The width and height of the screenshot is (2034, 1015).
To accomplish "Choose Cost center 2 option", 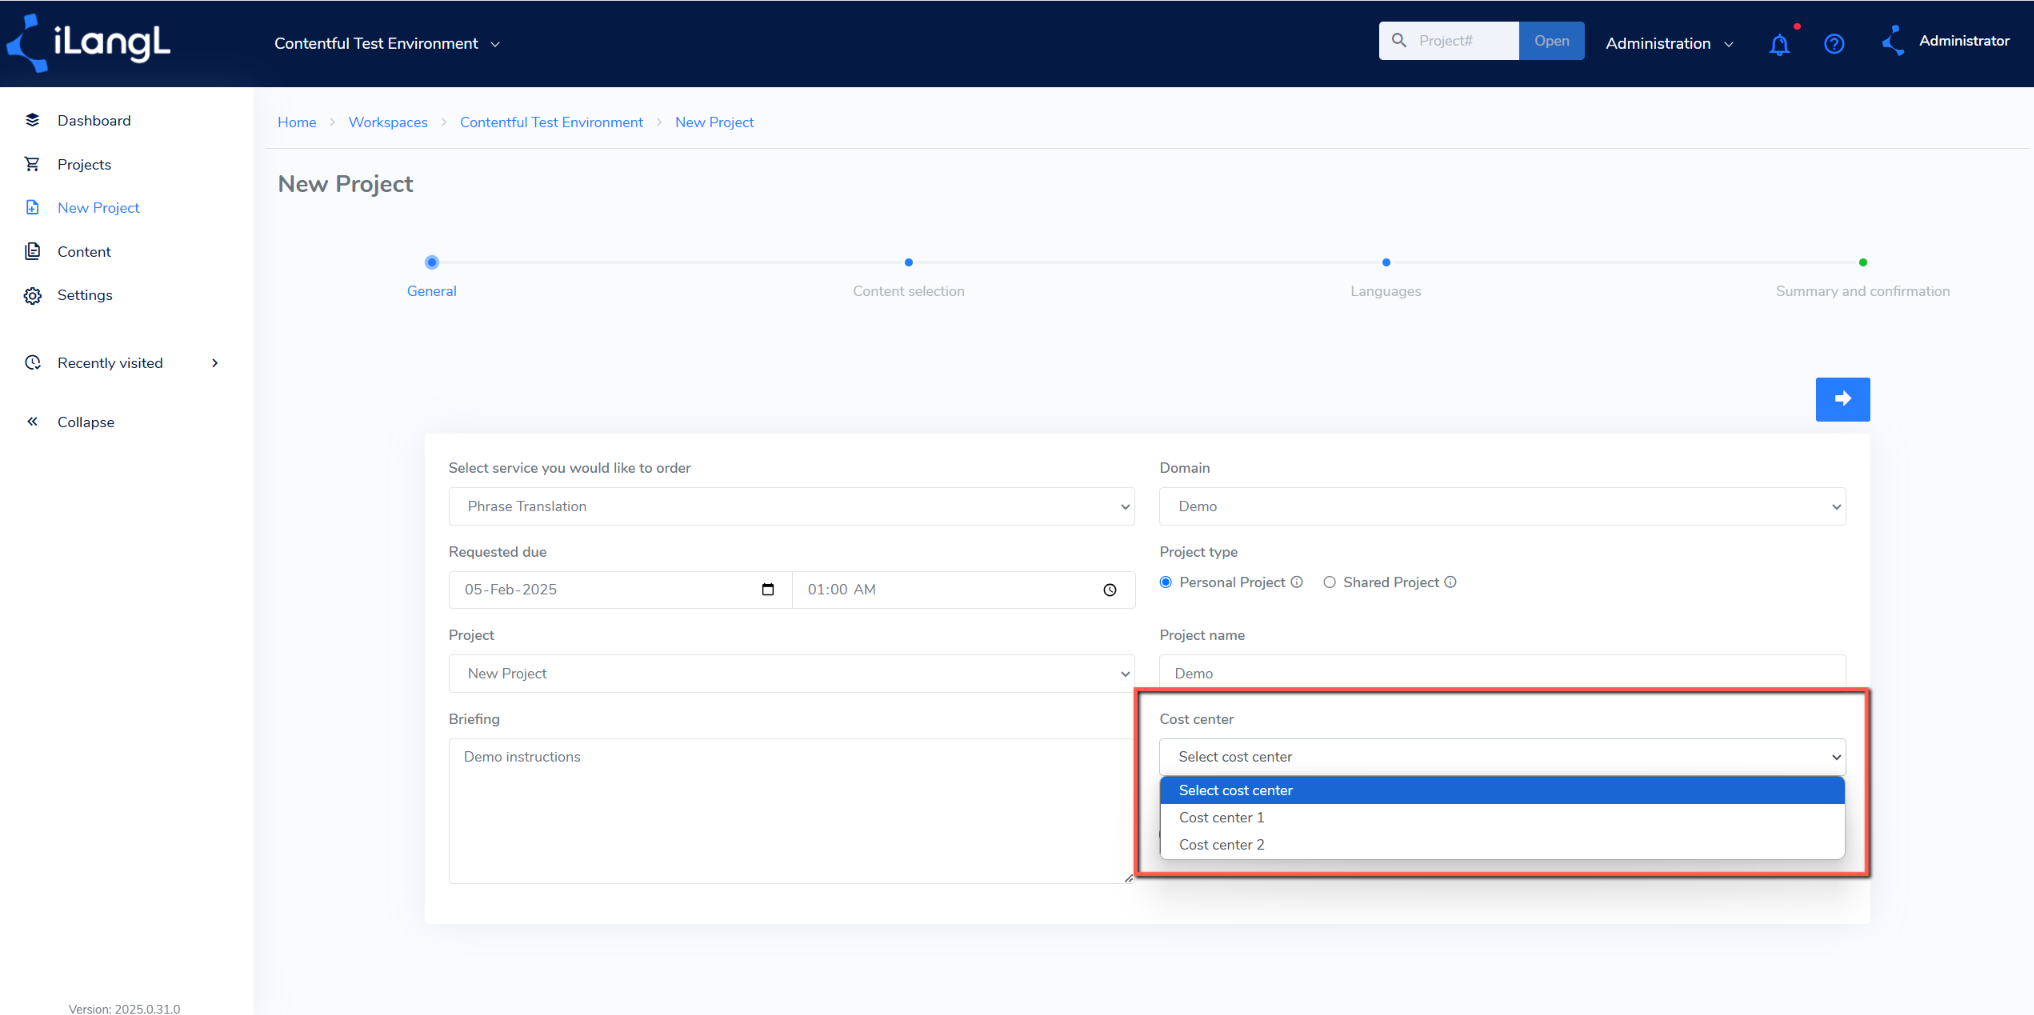I will pyautogui.click(x=1502, y=844).
